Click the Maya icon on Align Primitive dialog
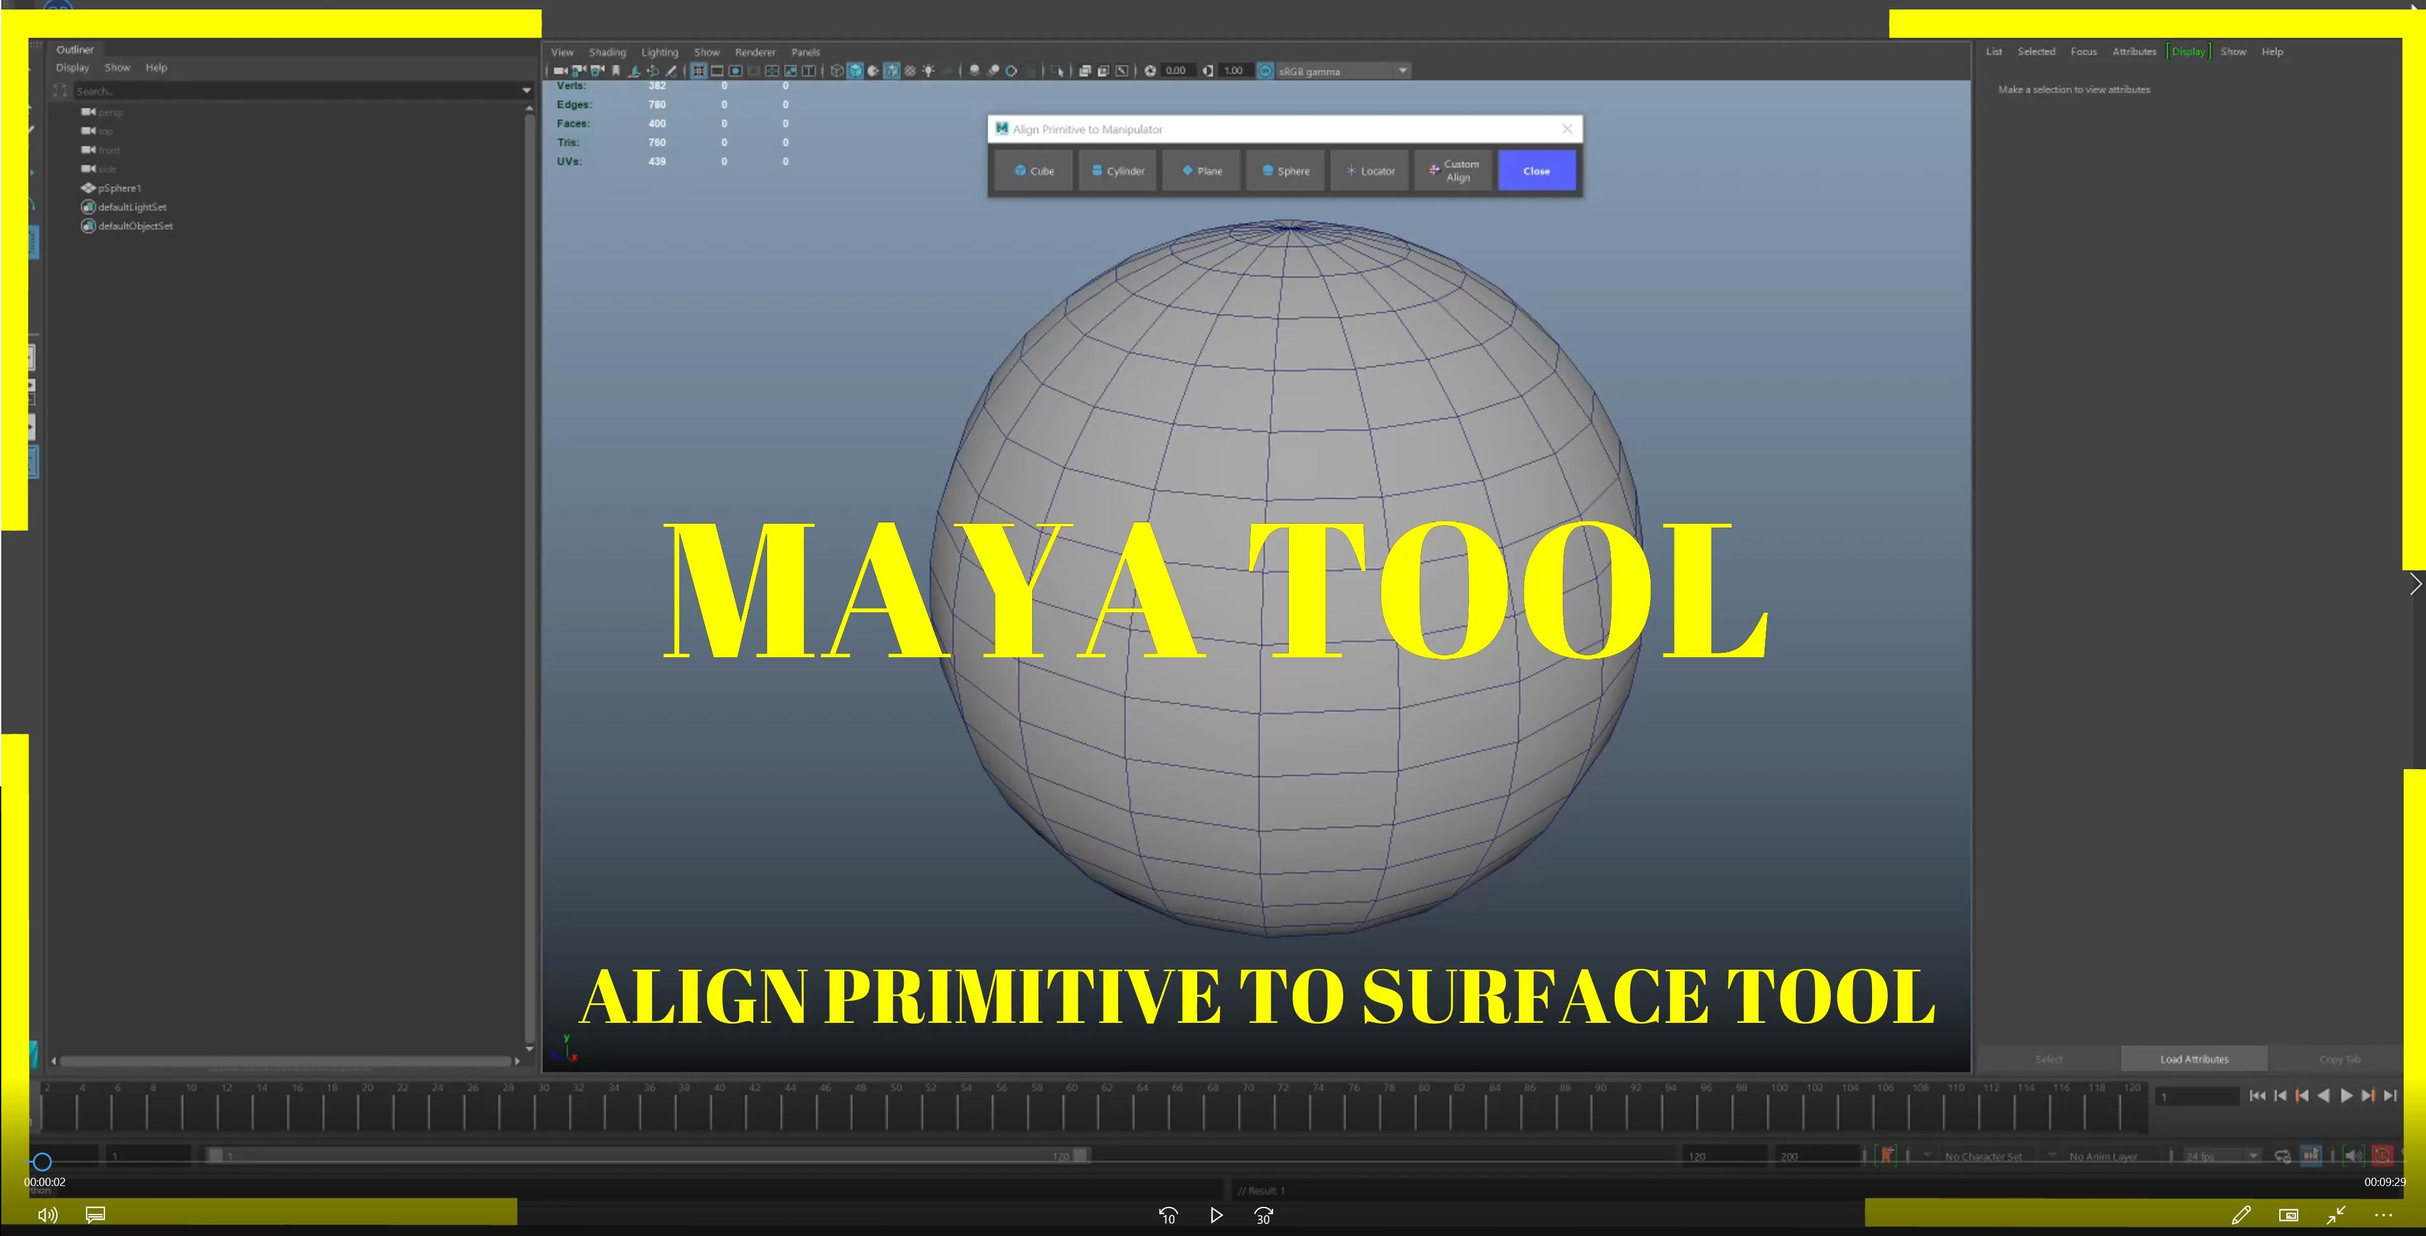The image size is (2426, 1236). 1001,129
